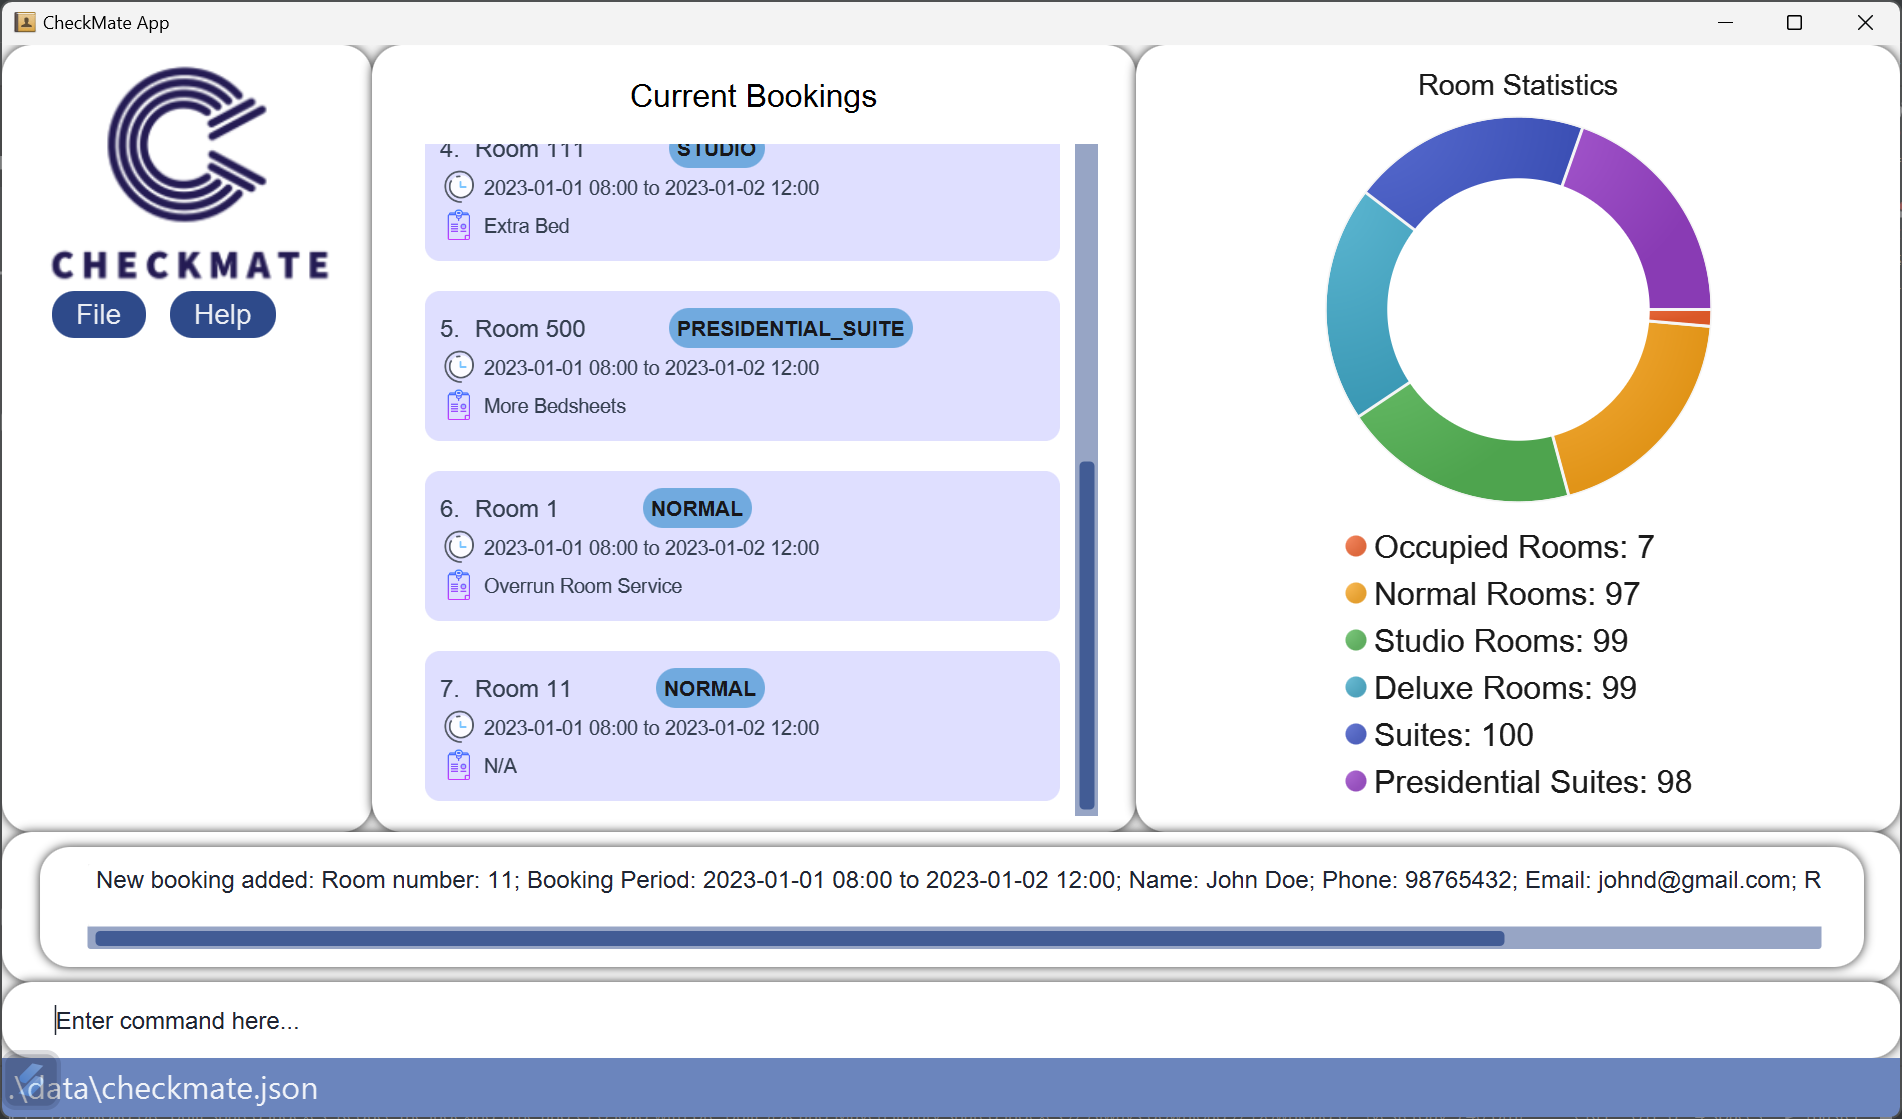Viewport: 1902px width, 1119px height.
Task: Open the Help menu
Action: (222, 315)
